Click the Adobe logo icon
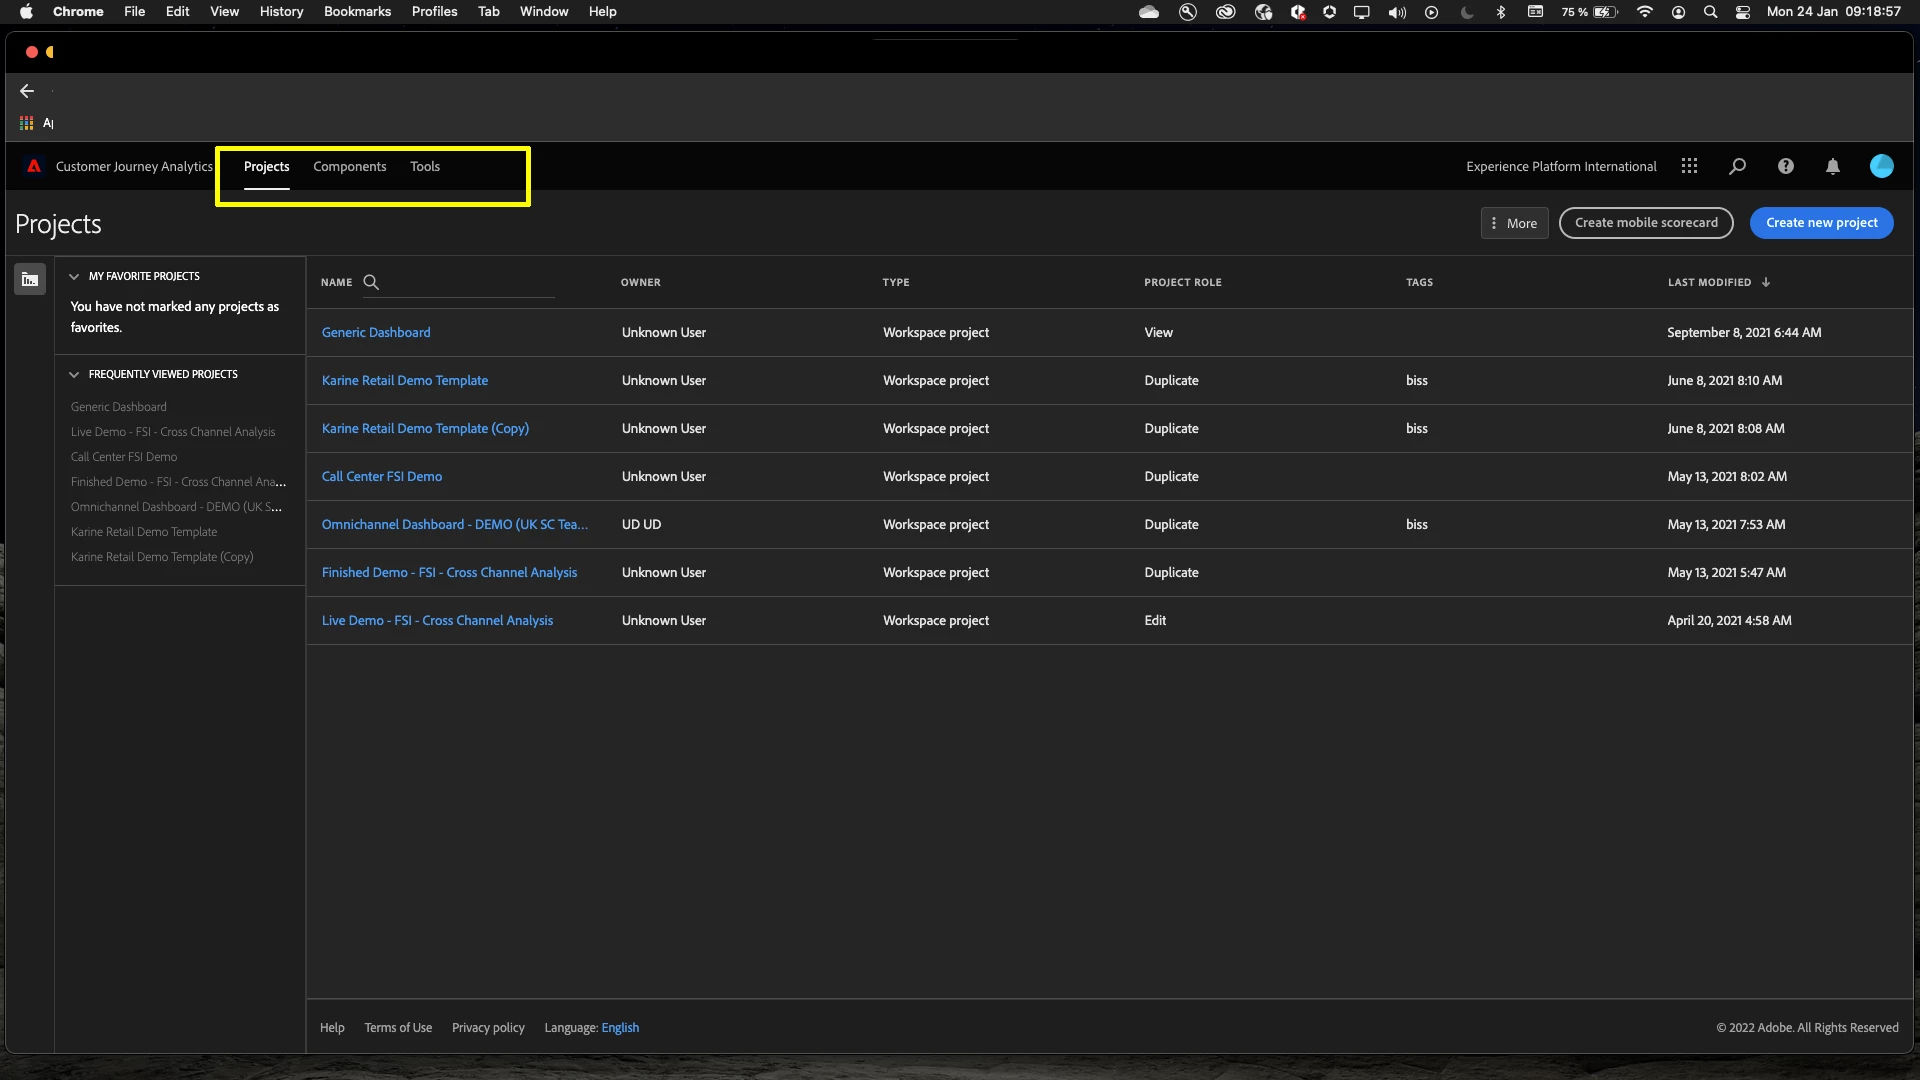Viewport: 1920px width, 1080px height. pos(34,166)
